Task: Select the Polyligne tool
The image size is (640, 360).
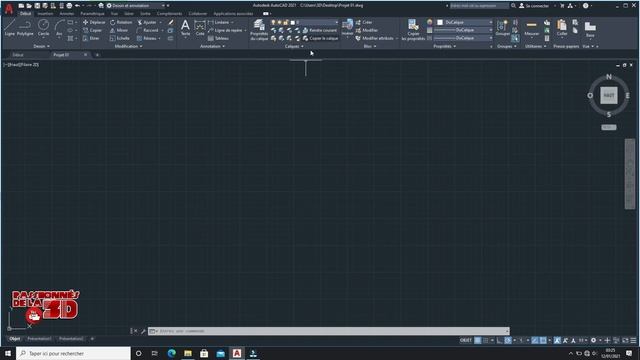Action: (x=25, y=28)
